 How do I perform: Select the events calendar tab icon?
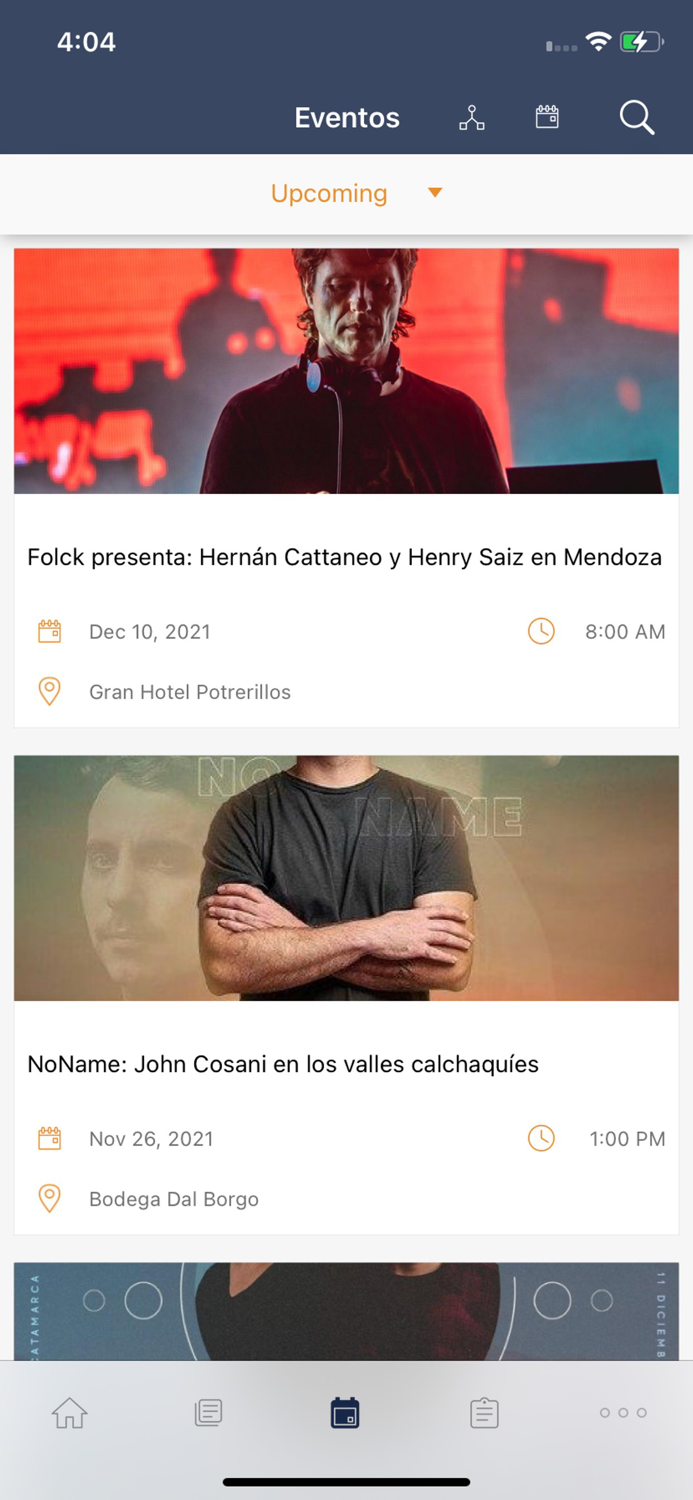pyautogui.click(x=345, y=1413)
